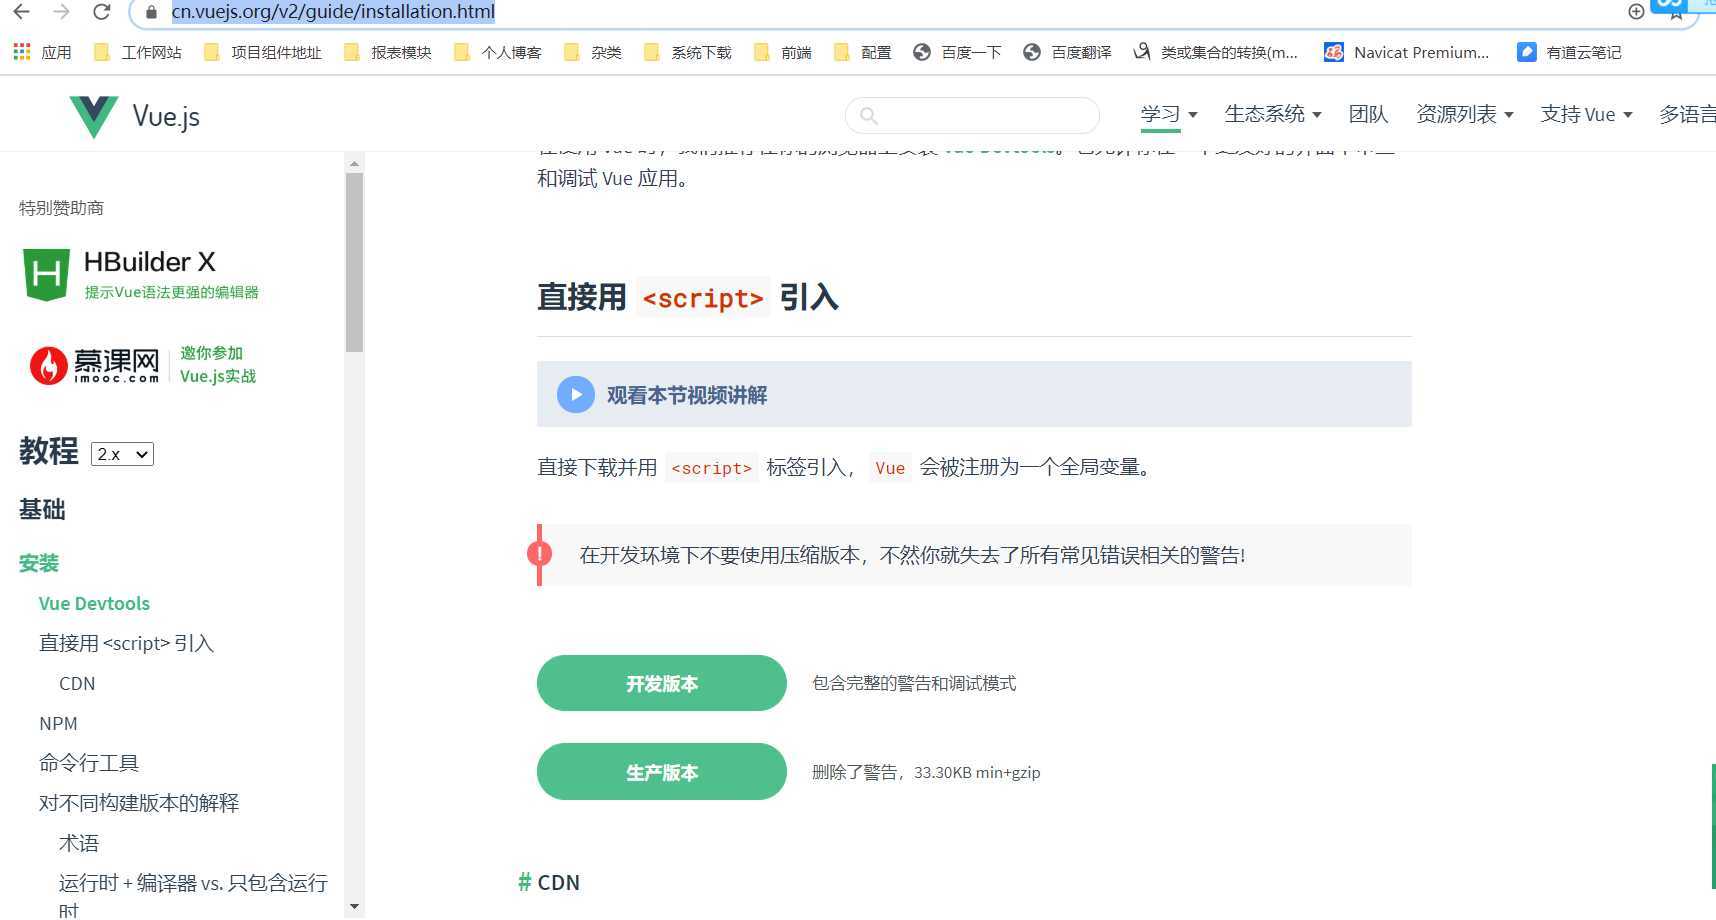Click the 直接用 <script> 引入 heading
1716x920 pixels.
pos(688,297)
